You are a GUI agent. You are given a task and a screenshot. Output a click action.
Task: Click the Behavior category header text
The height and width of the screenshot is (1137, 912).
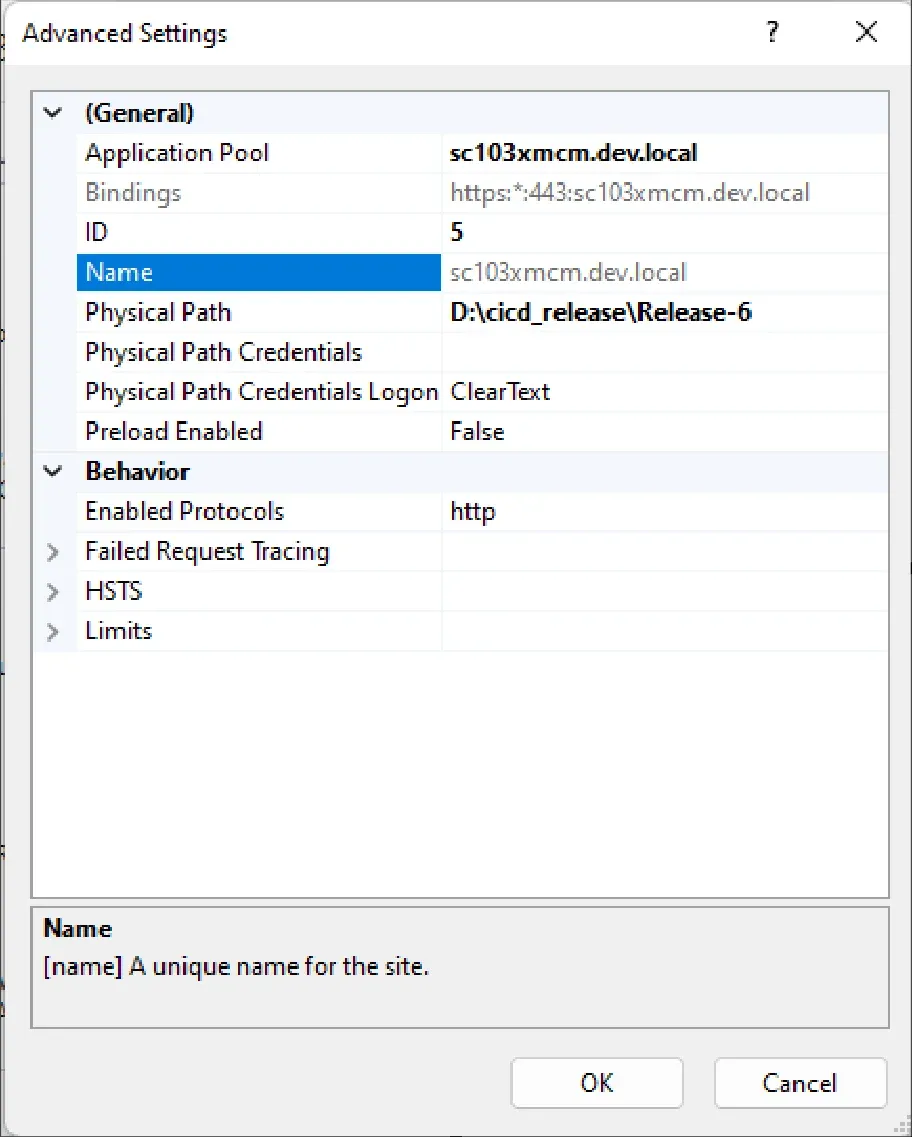(138, 472)
